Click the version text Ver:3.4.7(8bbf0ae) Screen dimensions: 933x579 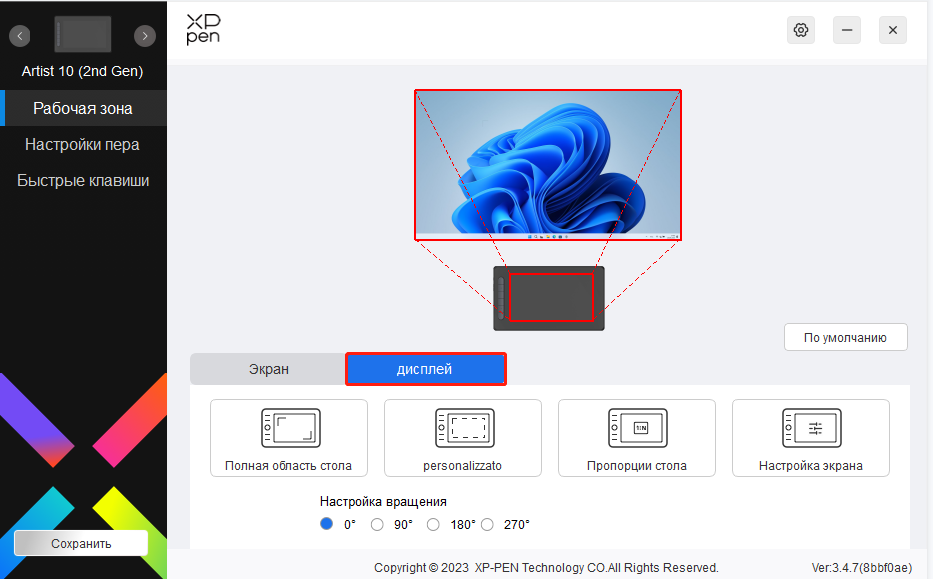pyautogui.click(x=862, y=568)
